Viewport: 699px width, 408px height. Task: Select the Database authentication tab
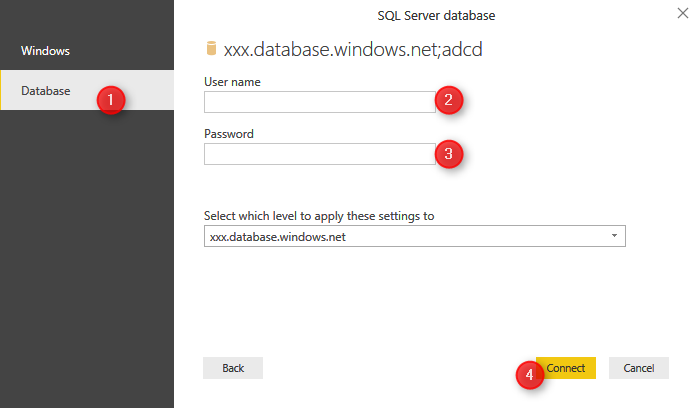47,91
